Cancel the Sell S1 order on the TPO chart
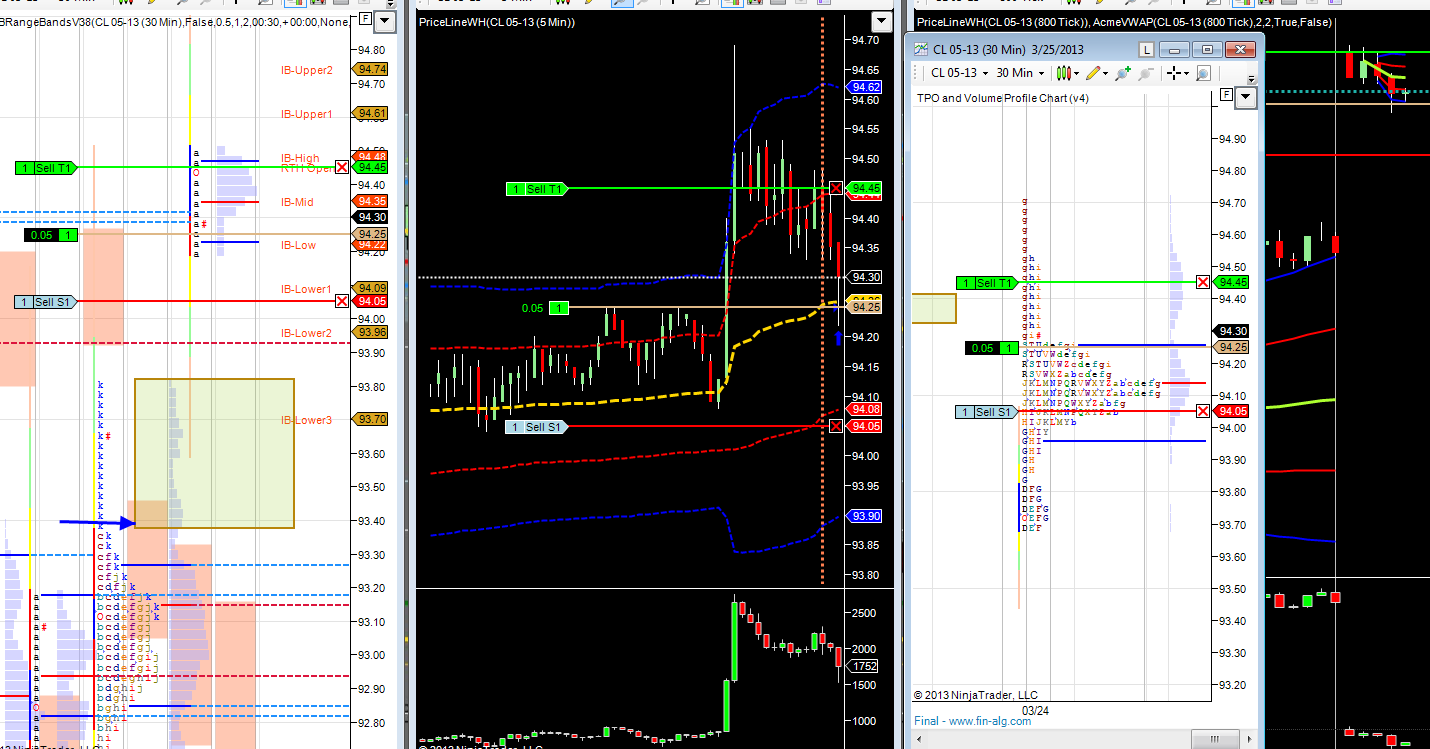This screenshot has width=1430, height=749. (x=1203, y=411)
